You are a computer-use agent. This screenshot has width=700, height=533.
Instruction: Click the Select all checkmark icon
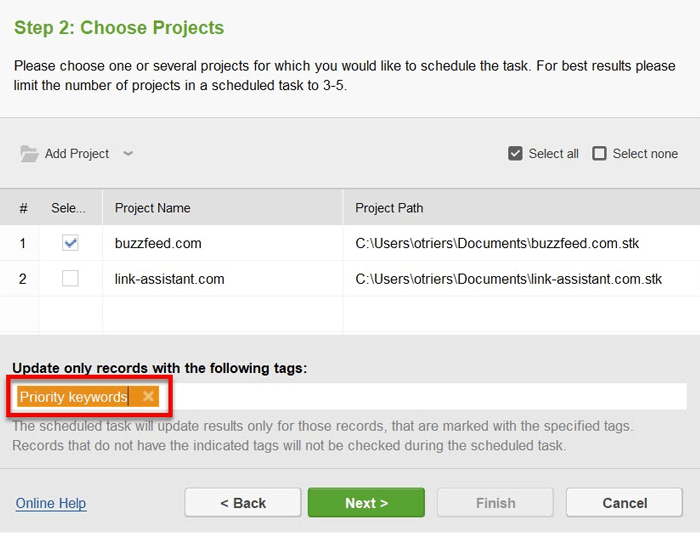click(515, 154)
